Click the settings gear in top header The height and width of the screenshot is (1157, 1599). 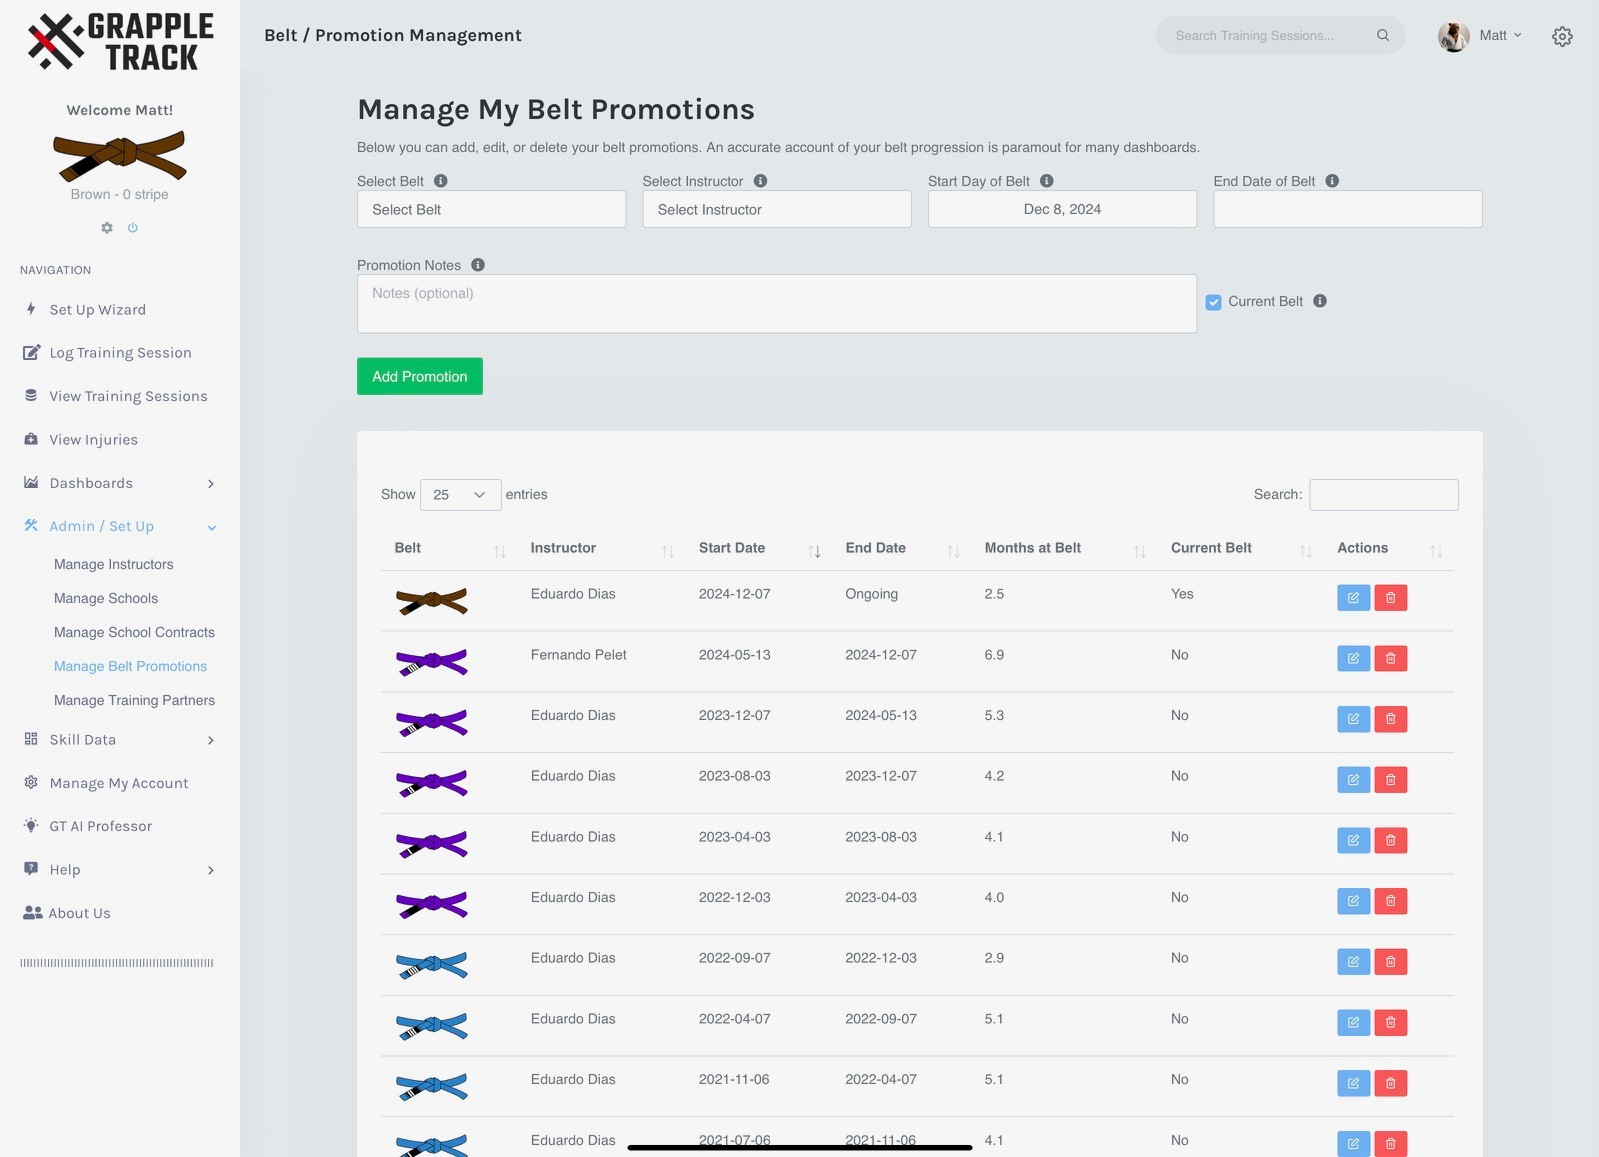click(1562, 37)
